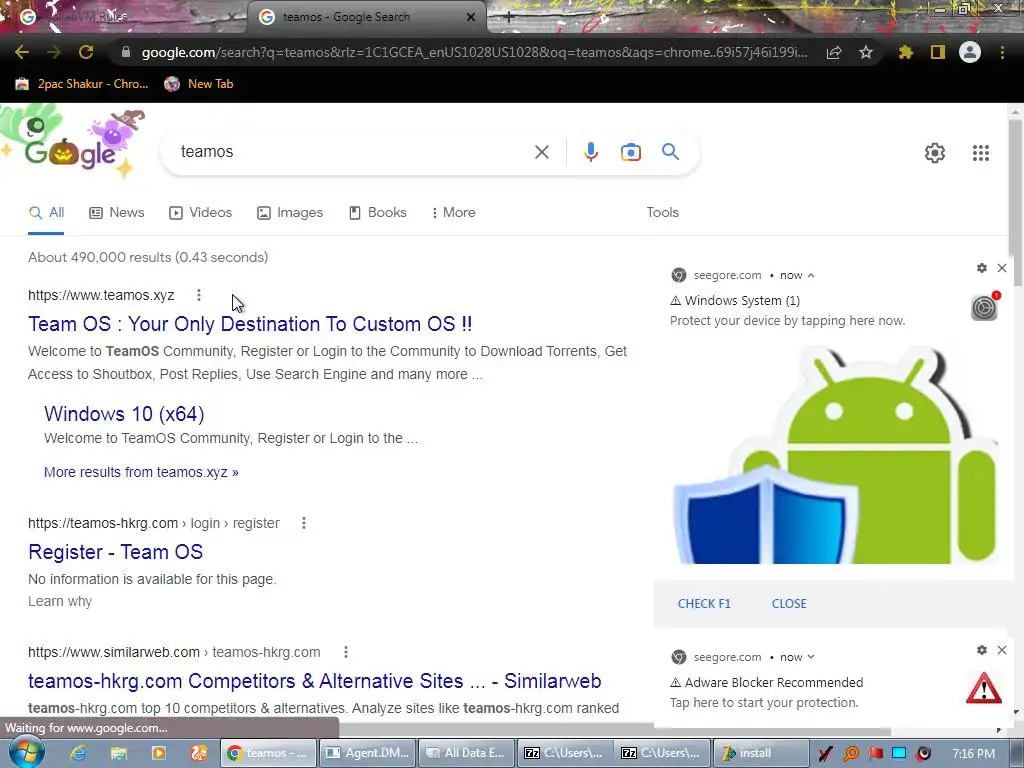Viewport: 1024px width, 768px height.
Task: Open Windows Media Player taskbar icon
Action: click(x=159, y=753)
